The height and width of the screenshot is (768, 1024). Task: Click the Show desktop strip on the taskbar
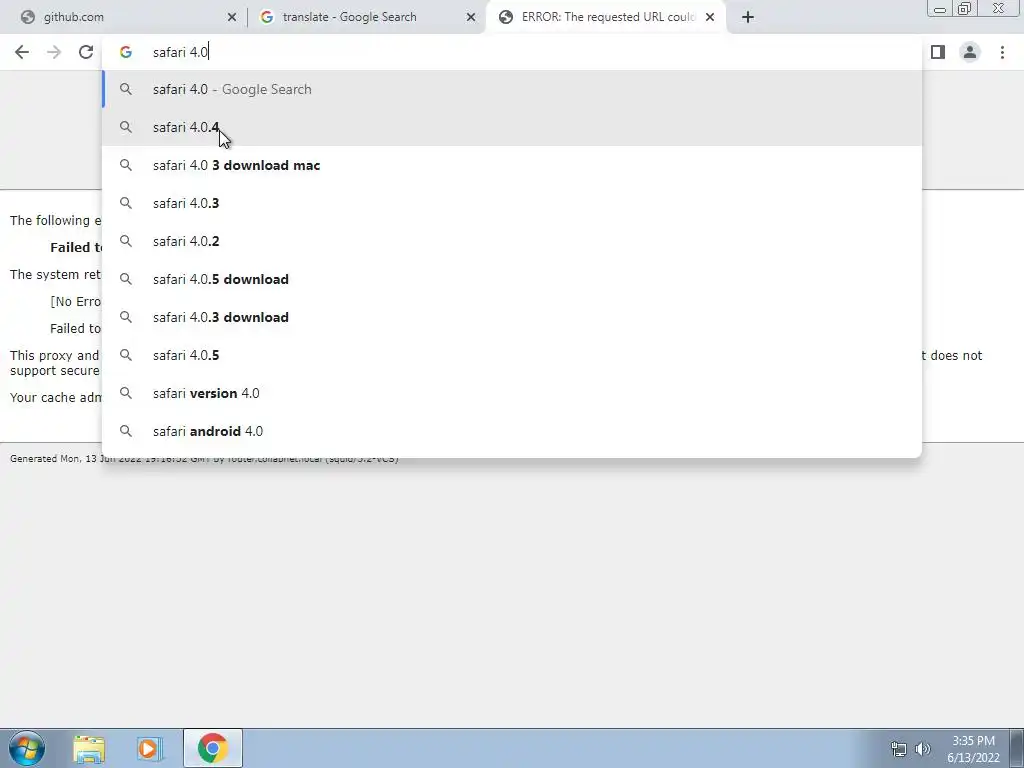(x=1017, y=748)
